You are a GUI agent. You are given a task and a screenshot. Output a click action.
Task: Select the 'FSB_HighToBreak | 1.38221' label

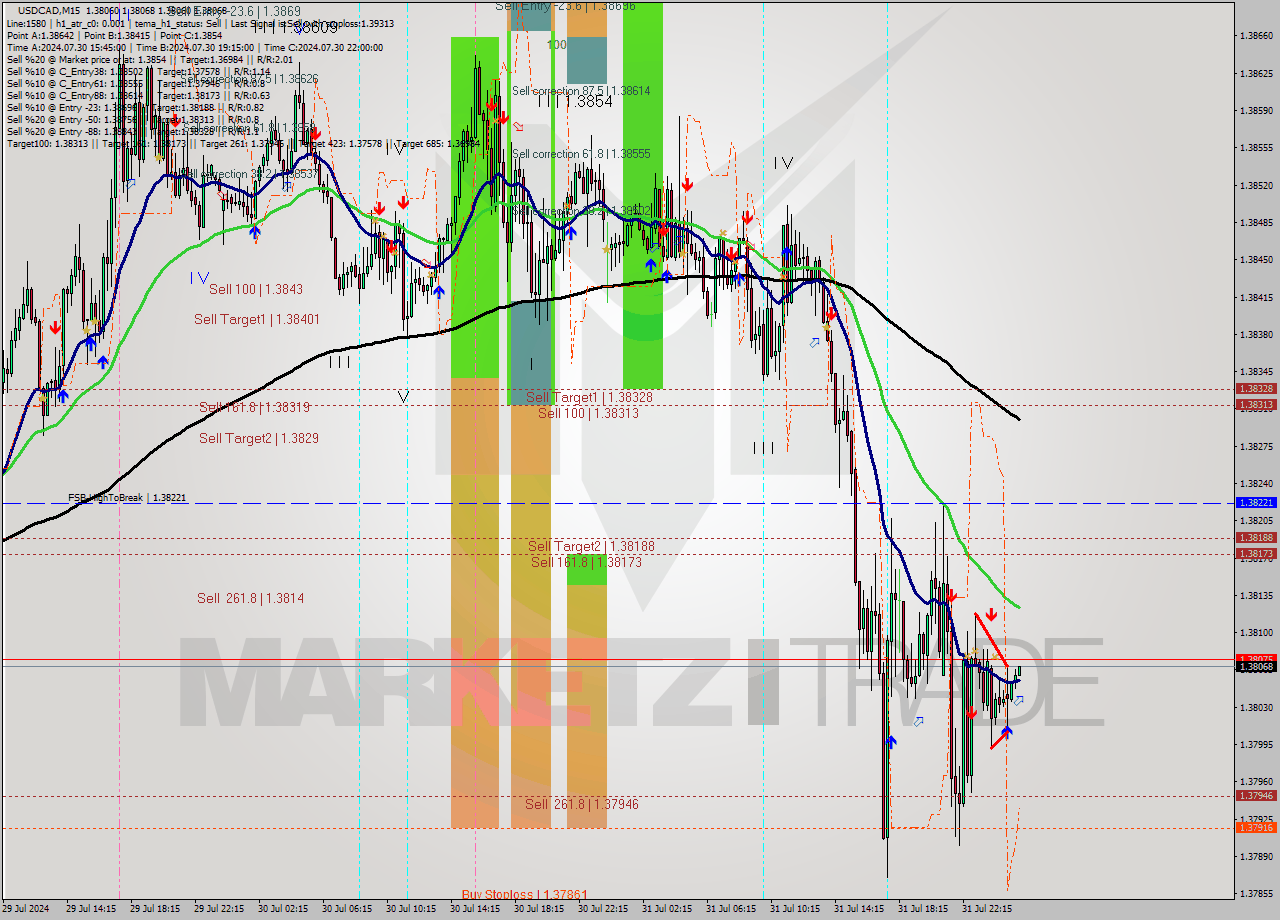[127, 497]
